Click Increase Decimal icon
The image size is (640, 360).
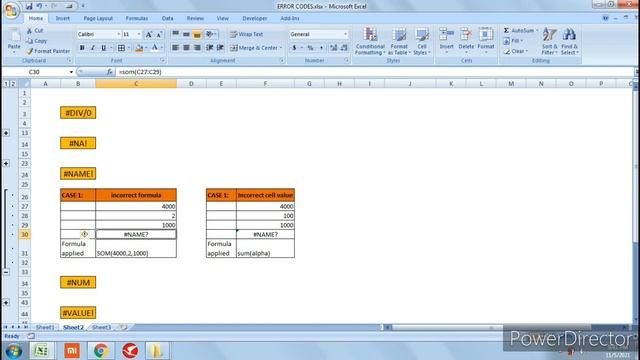[x=333, y=48]
